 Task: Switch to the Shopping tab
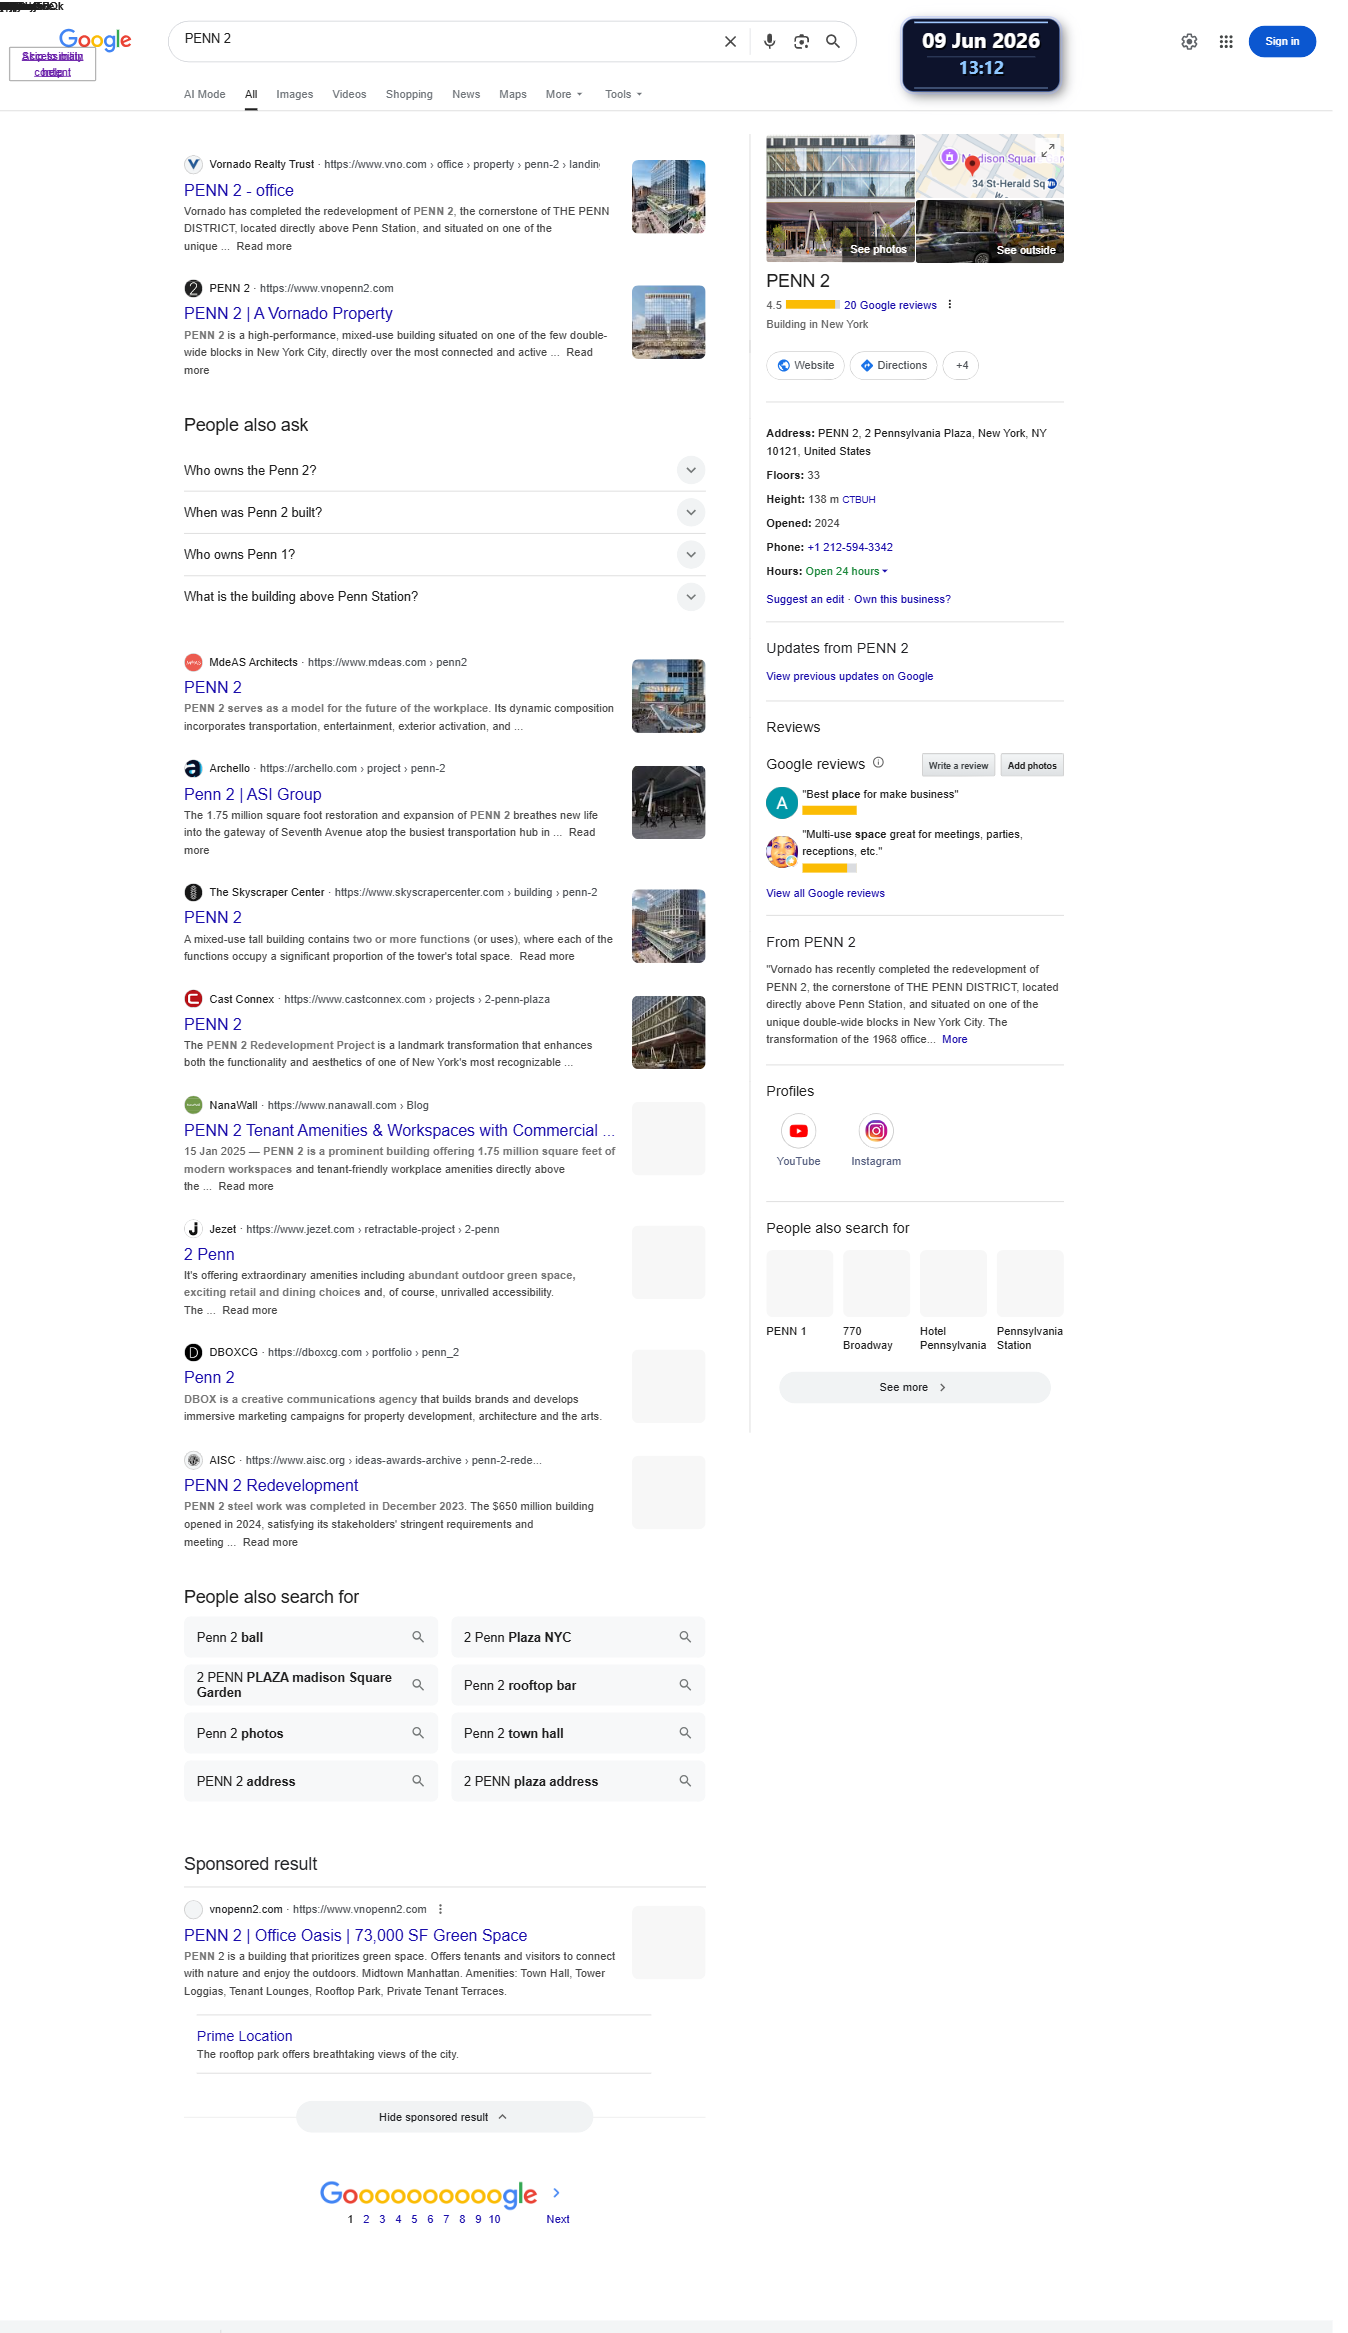tap(409, 94)
